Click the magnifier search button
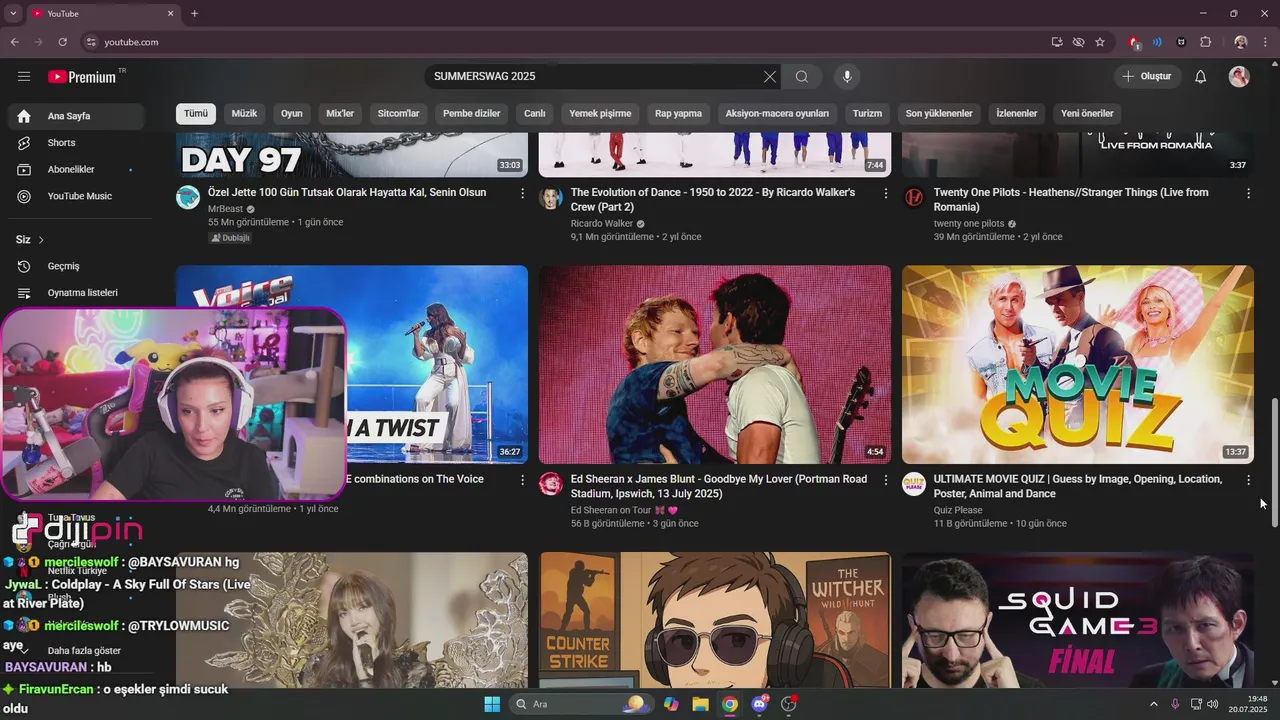 tap(802, 77)
